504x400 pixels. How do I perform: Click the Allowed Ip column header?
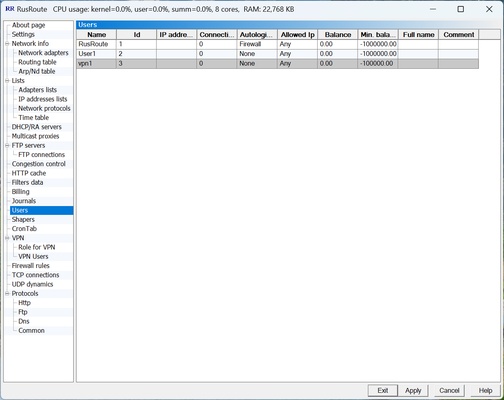(297, 35)
